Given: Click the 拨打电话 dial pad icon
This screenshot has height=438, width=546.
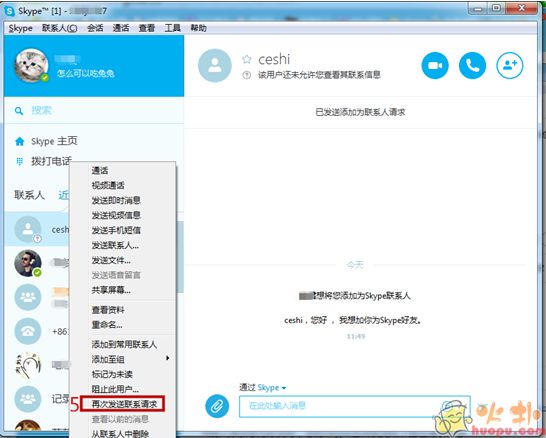Looking at the screenshot, I should point(20,161).
